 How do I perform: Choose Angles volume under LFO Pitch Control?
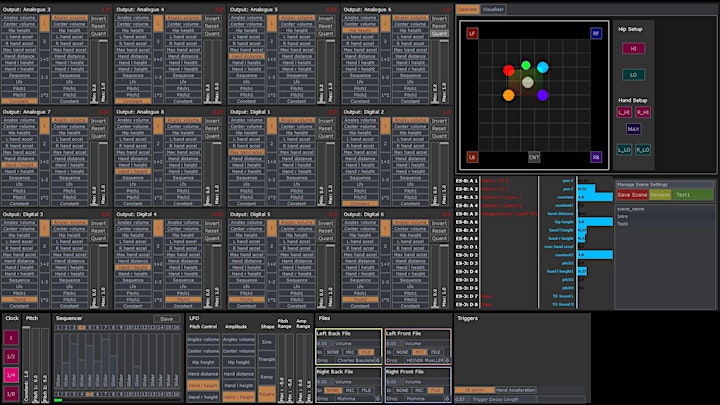(203, 339)
